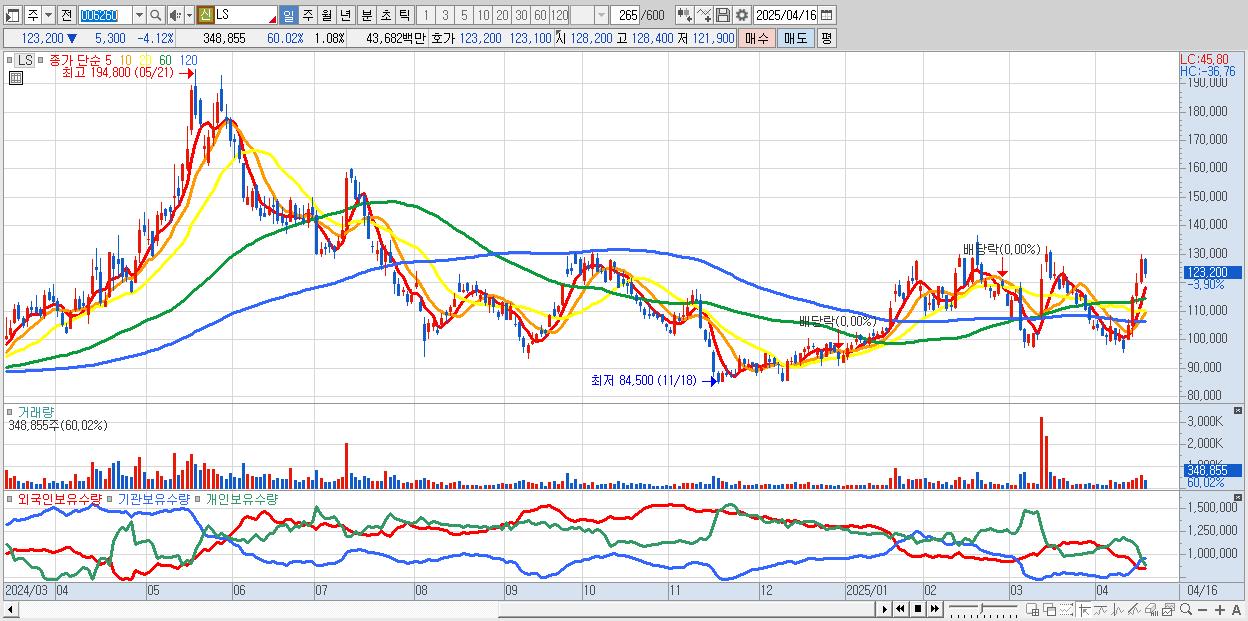Screen dimensions: 1248x621
Task: Click the fast-forward button on bottom toolbar
Action: click(x=934, y=609)
